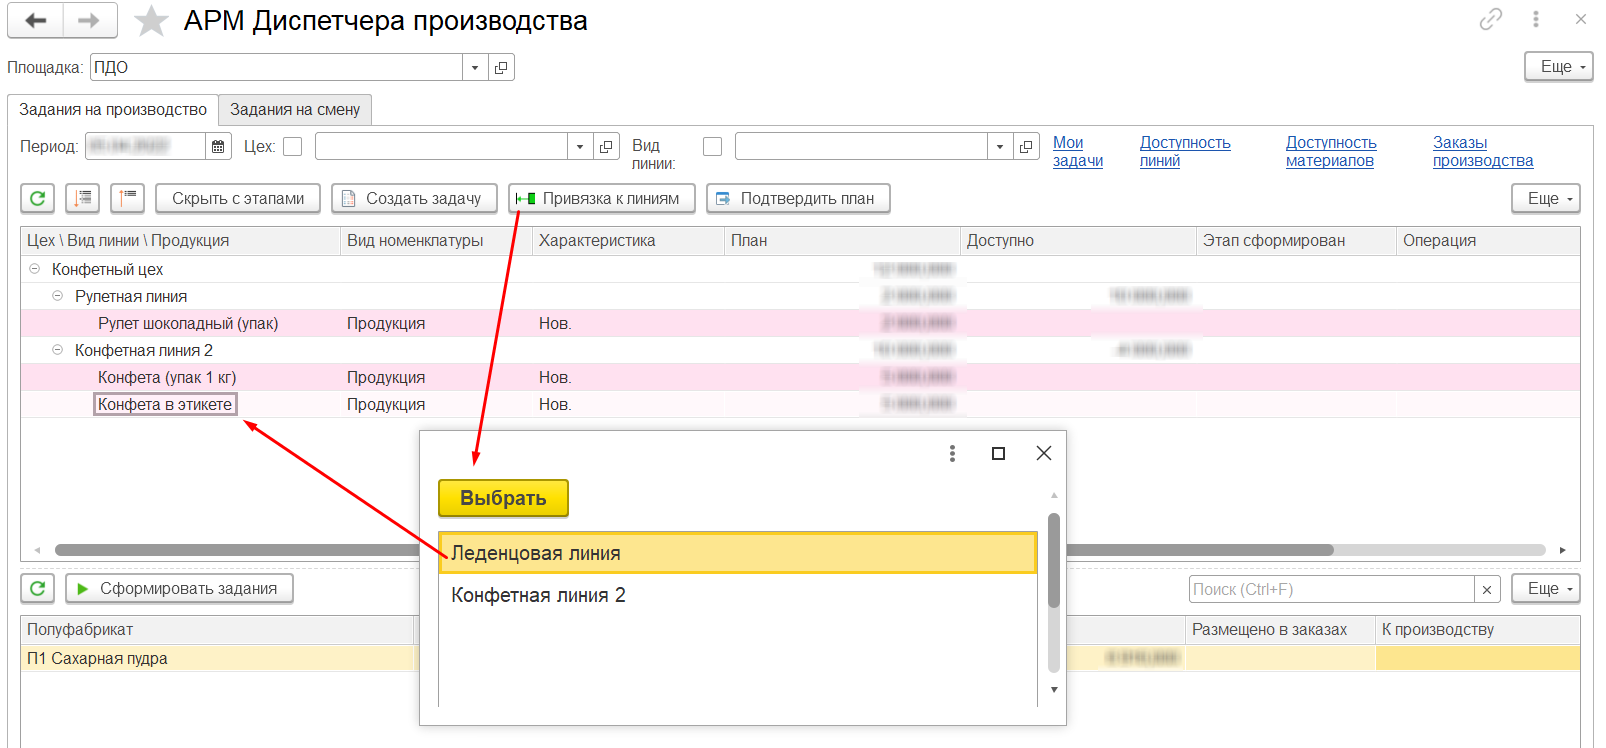Open the Доступность материалов link
This screenshot has height=748, width=1606.
(1330, 152)
